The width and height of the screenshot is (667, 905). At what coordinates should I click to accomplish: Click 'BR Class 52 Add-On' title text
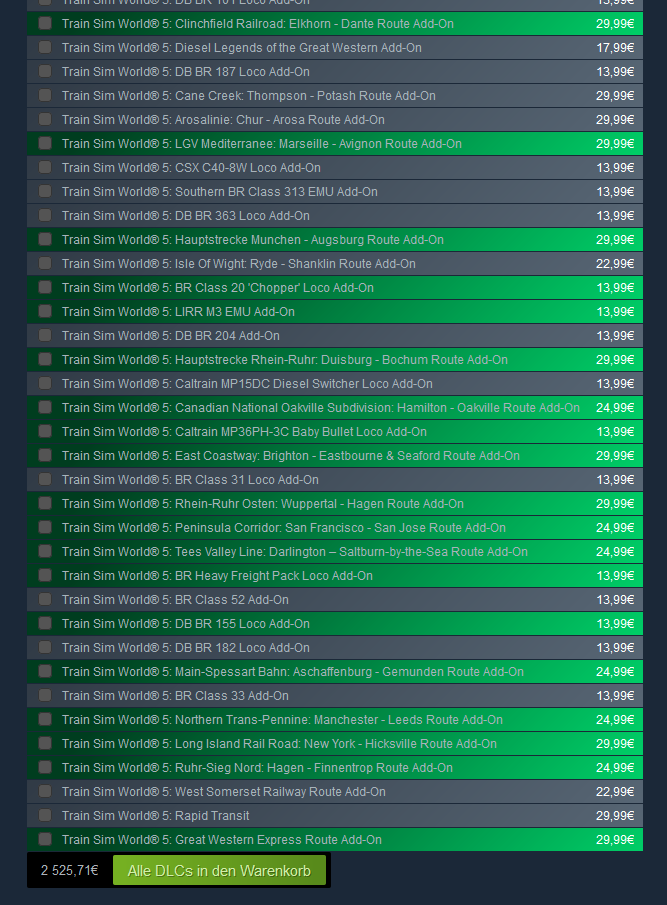click(175, 600)
